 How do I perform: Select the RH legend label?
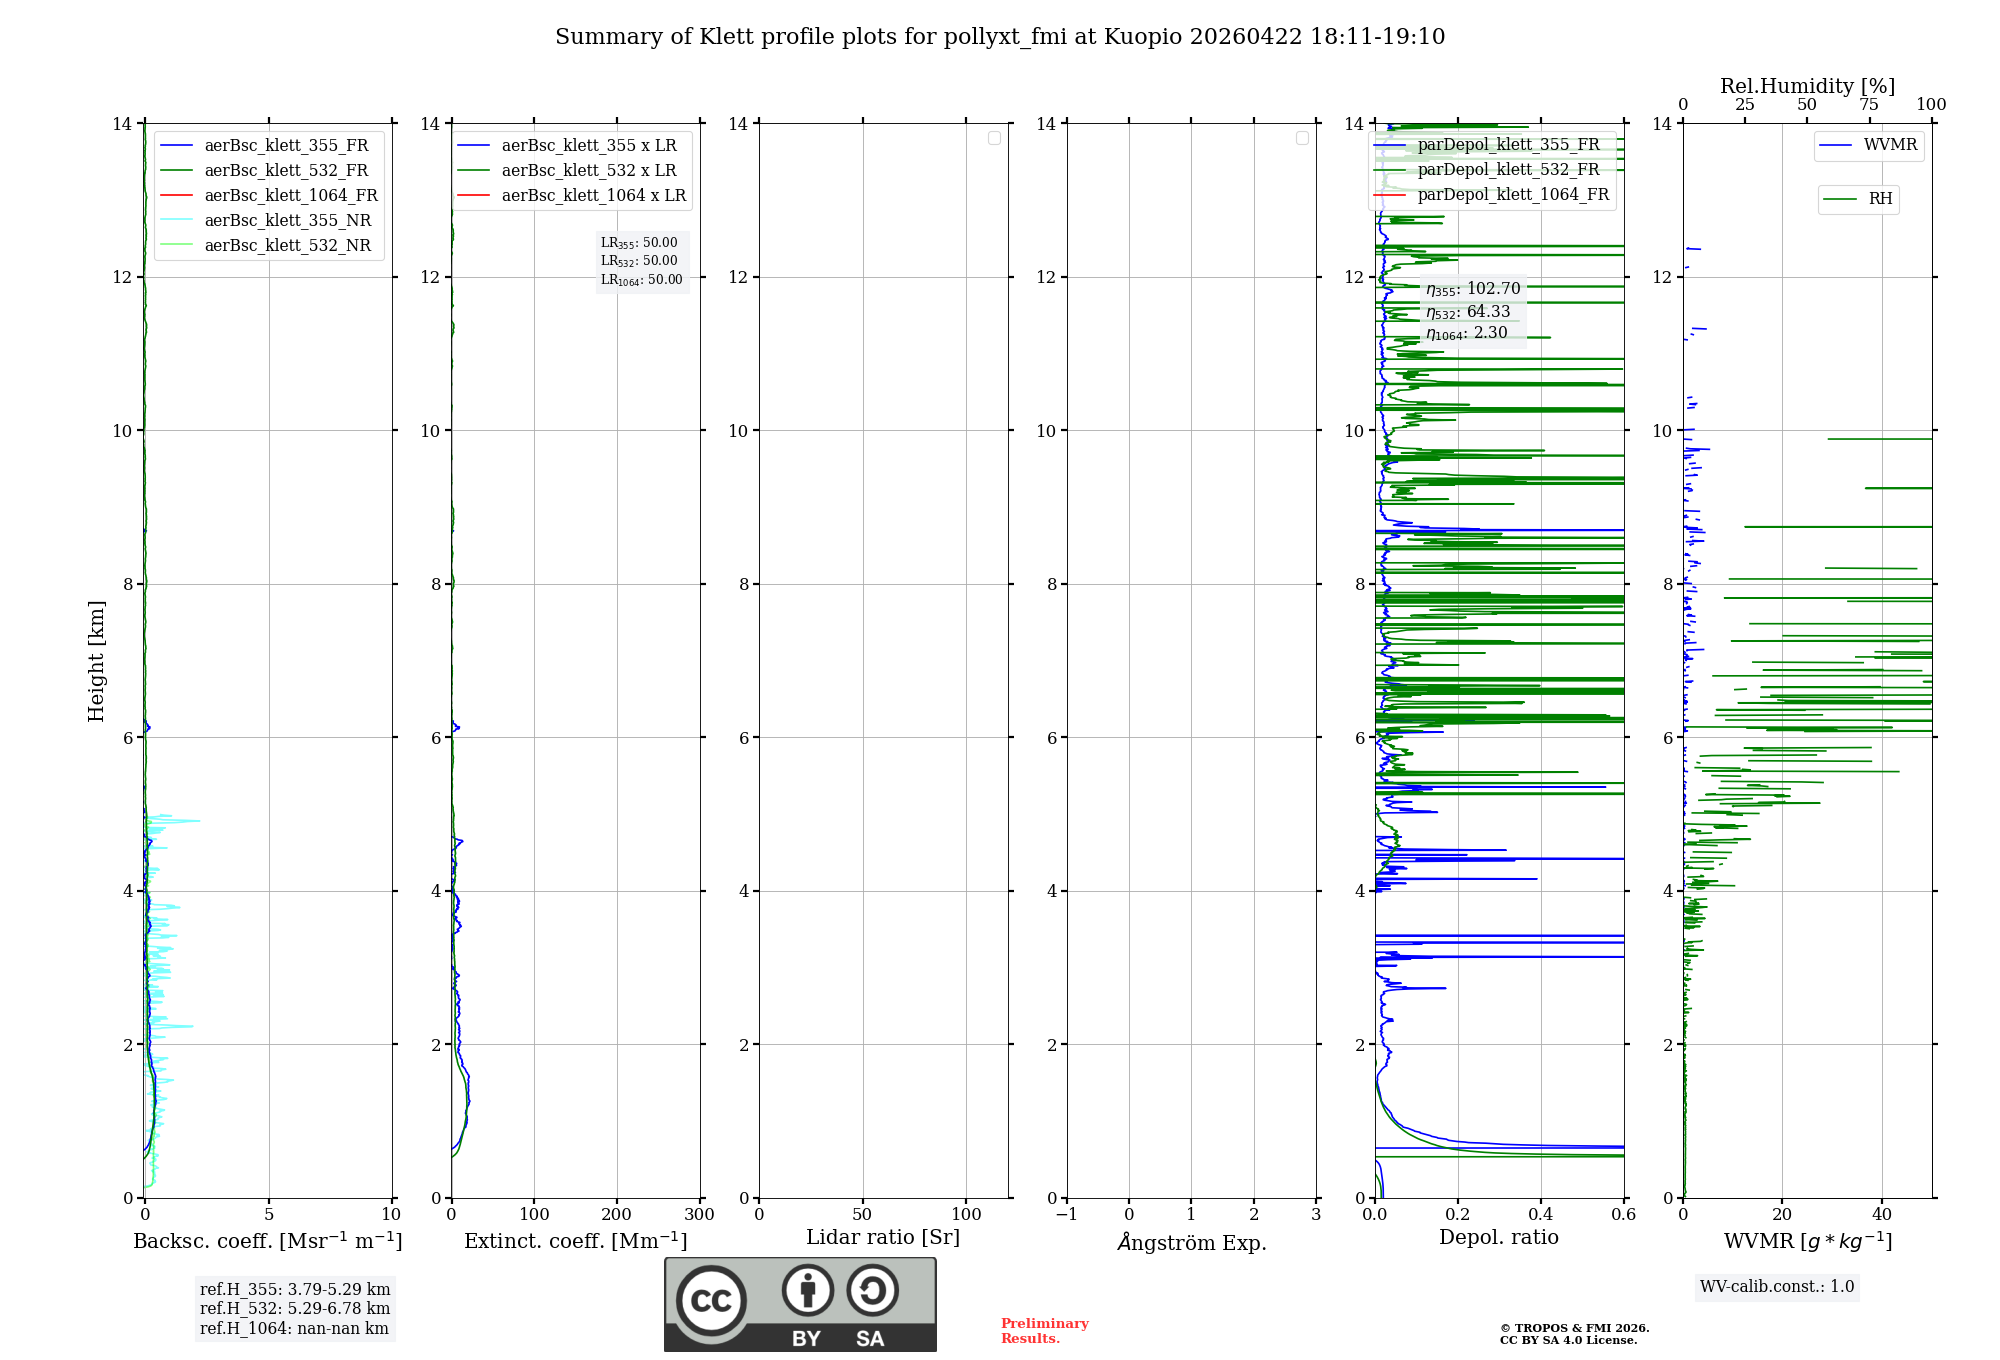click(1880, 199)
